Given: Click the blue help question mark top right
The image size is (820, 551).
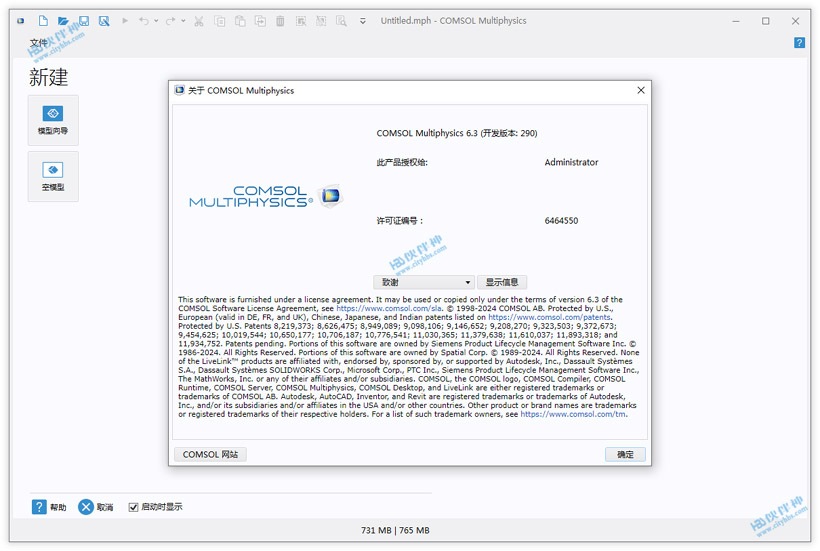Looking at the screenshot, I should (x=799, y=42).
